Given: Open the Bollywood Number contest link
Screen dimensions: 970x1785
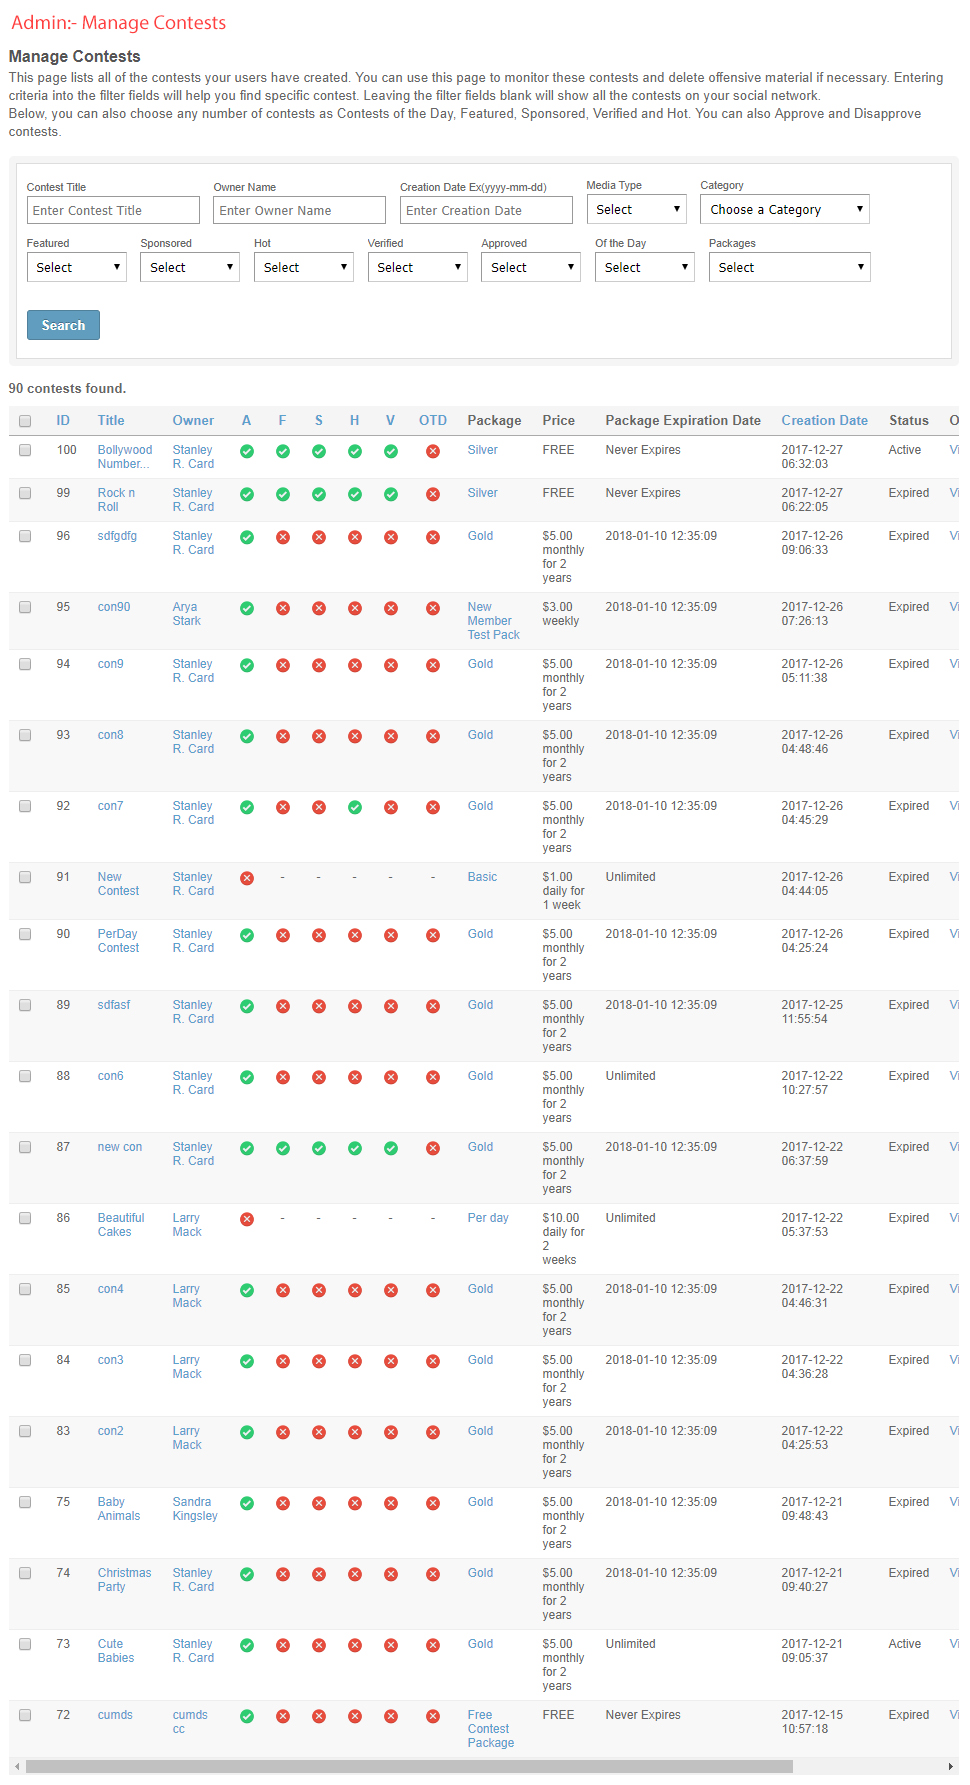Looking at the screenshot, I should (124, 457).
